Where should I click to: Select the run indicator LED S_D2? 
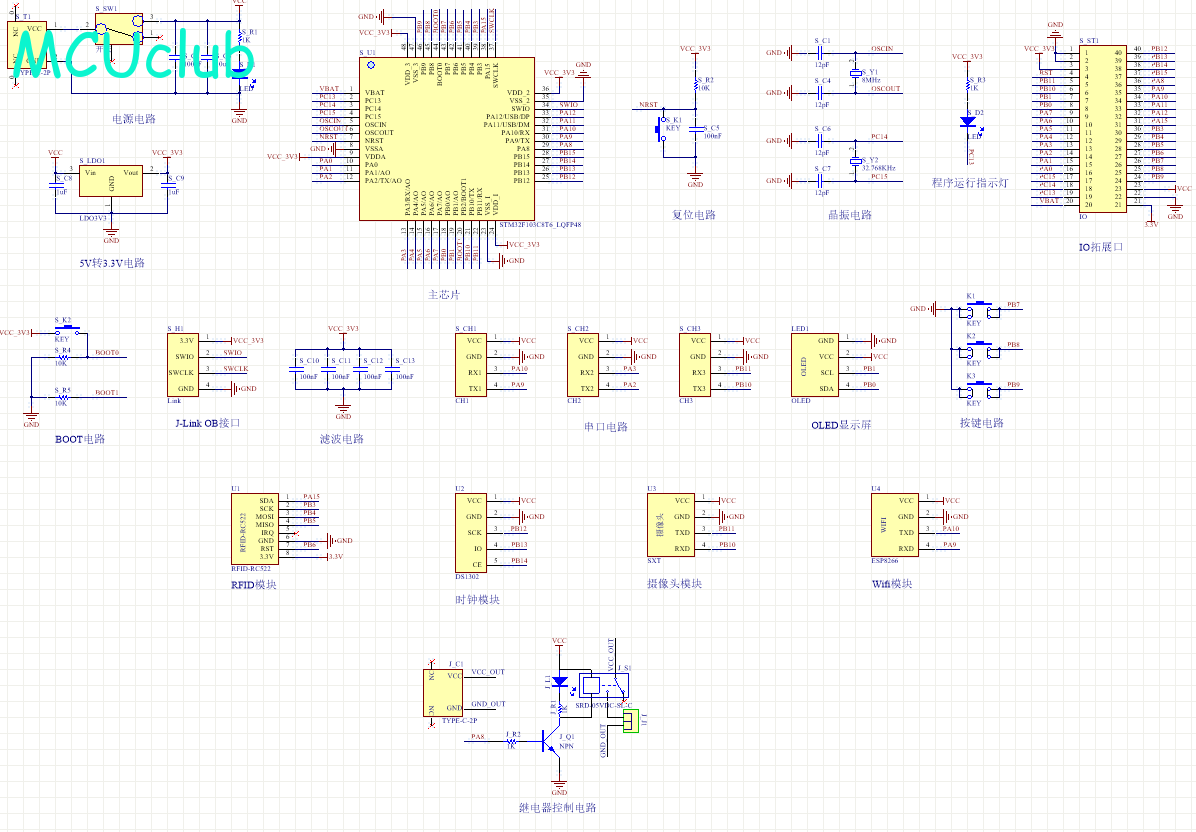click(968, 122)
